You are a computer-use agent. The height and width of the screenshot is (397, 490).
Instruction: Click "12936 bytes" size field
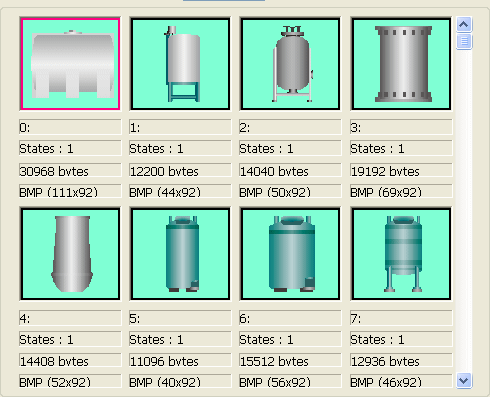pyautogui.click(x=401, y=361)
